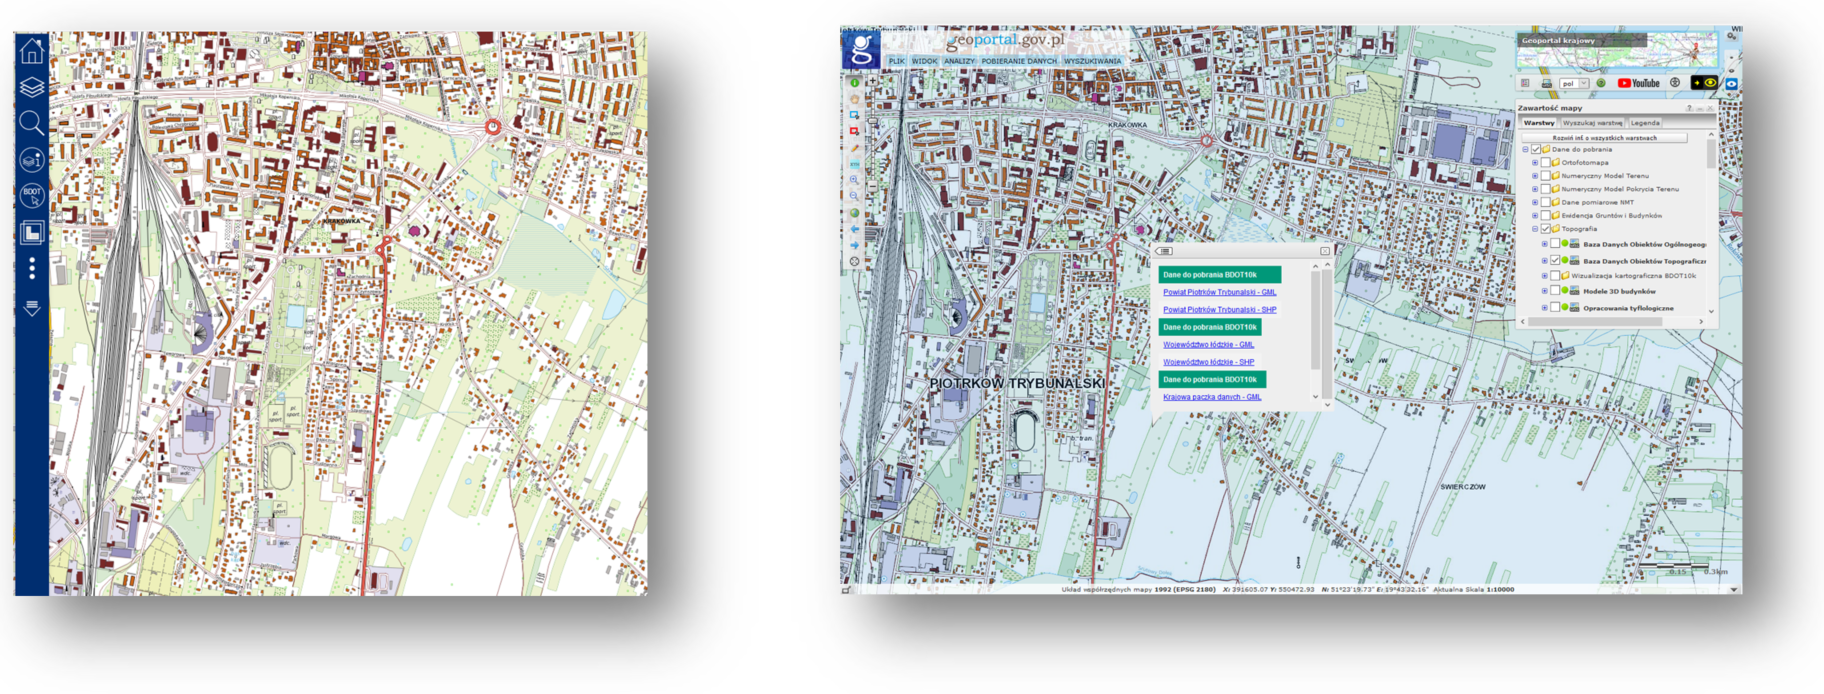Image resolution: width=1824 pixels, height=694 pixels.
Task: Click the YouTube icon in geoportal toolbar
Action: [1638, 83]
